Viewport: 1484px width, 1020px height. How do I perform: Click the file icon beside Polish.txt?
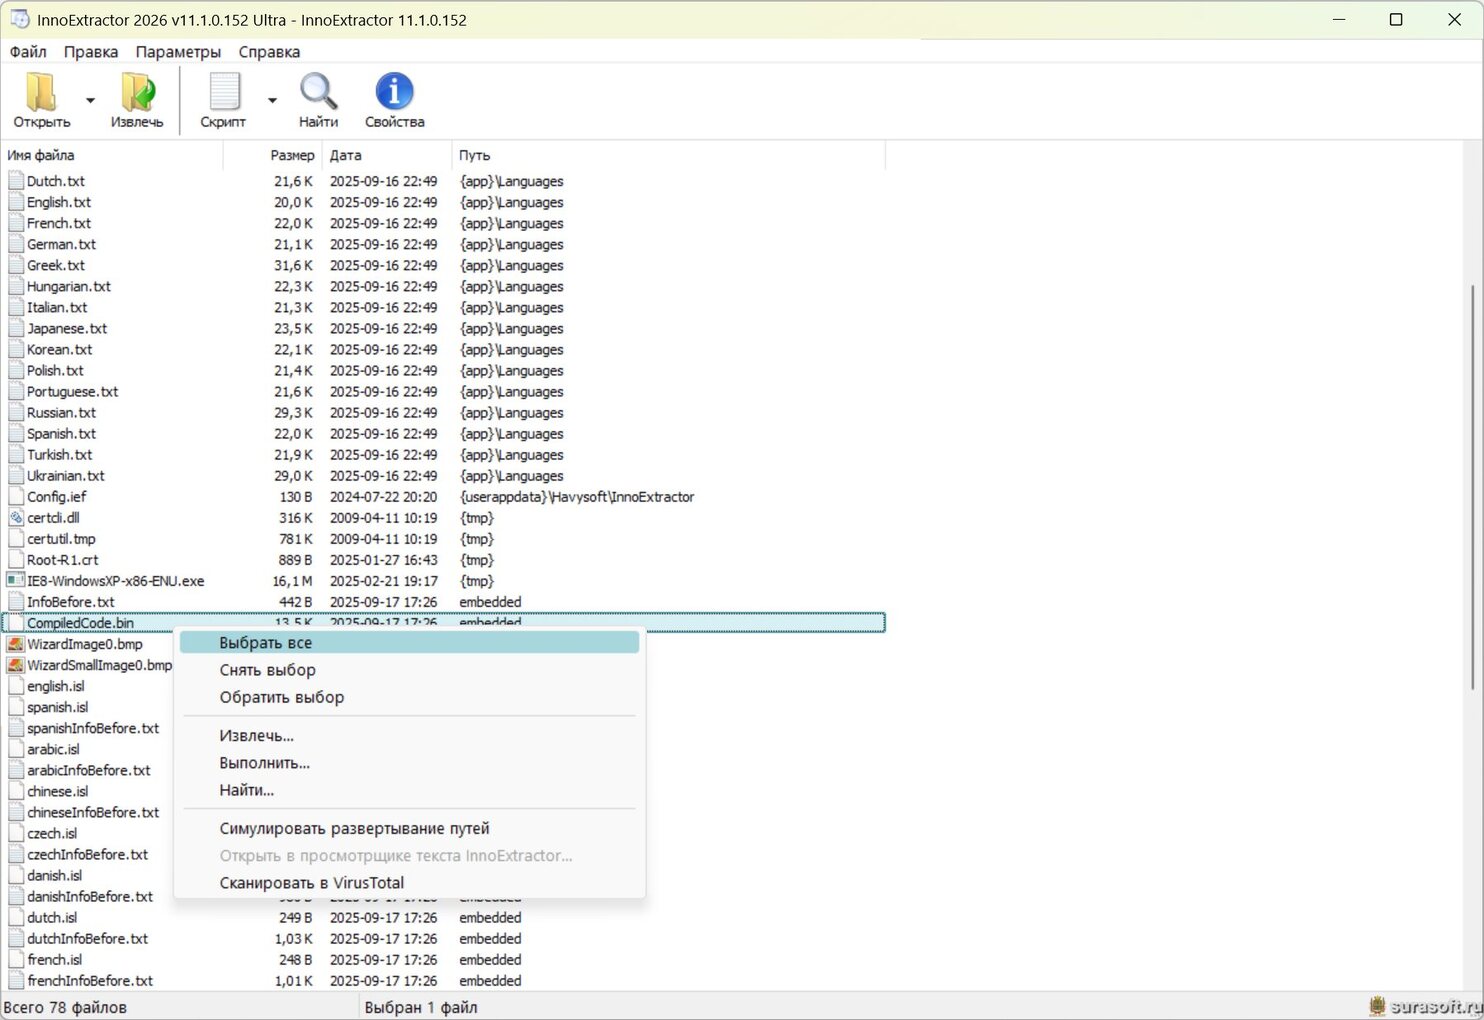coord(16,370)
